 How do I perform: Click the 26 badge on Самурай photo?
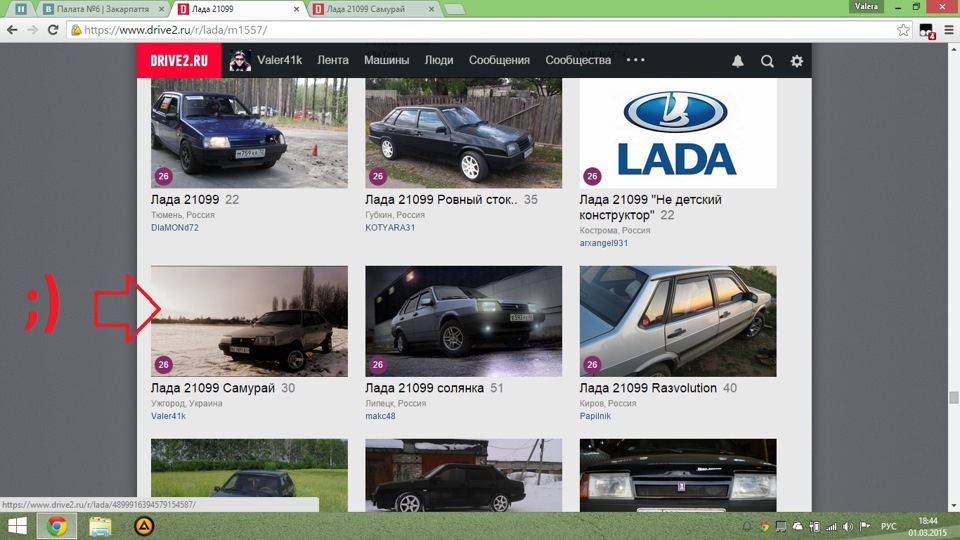pos(163,364)
